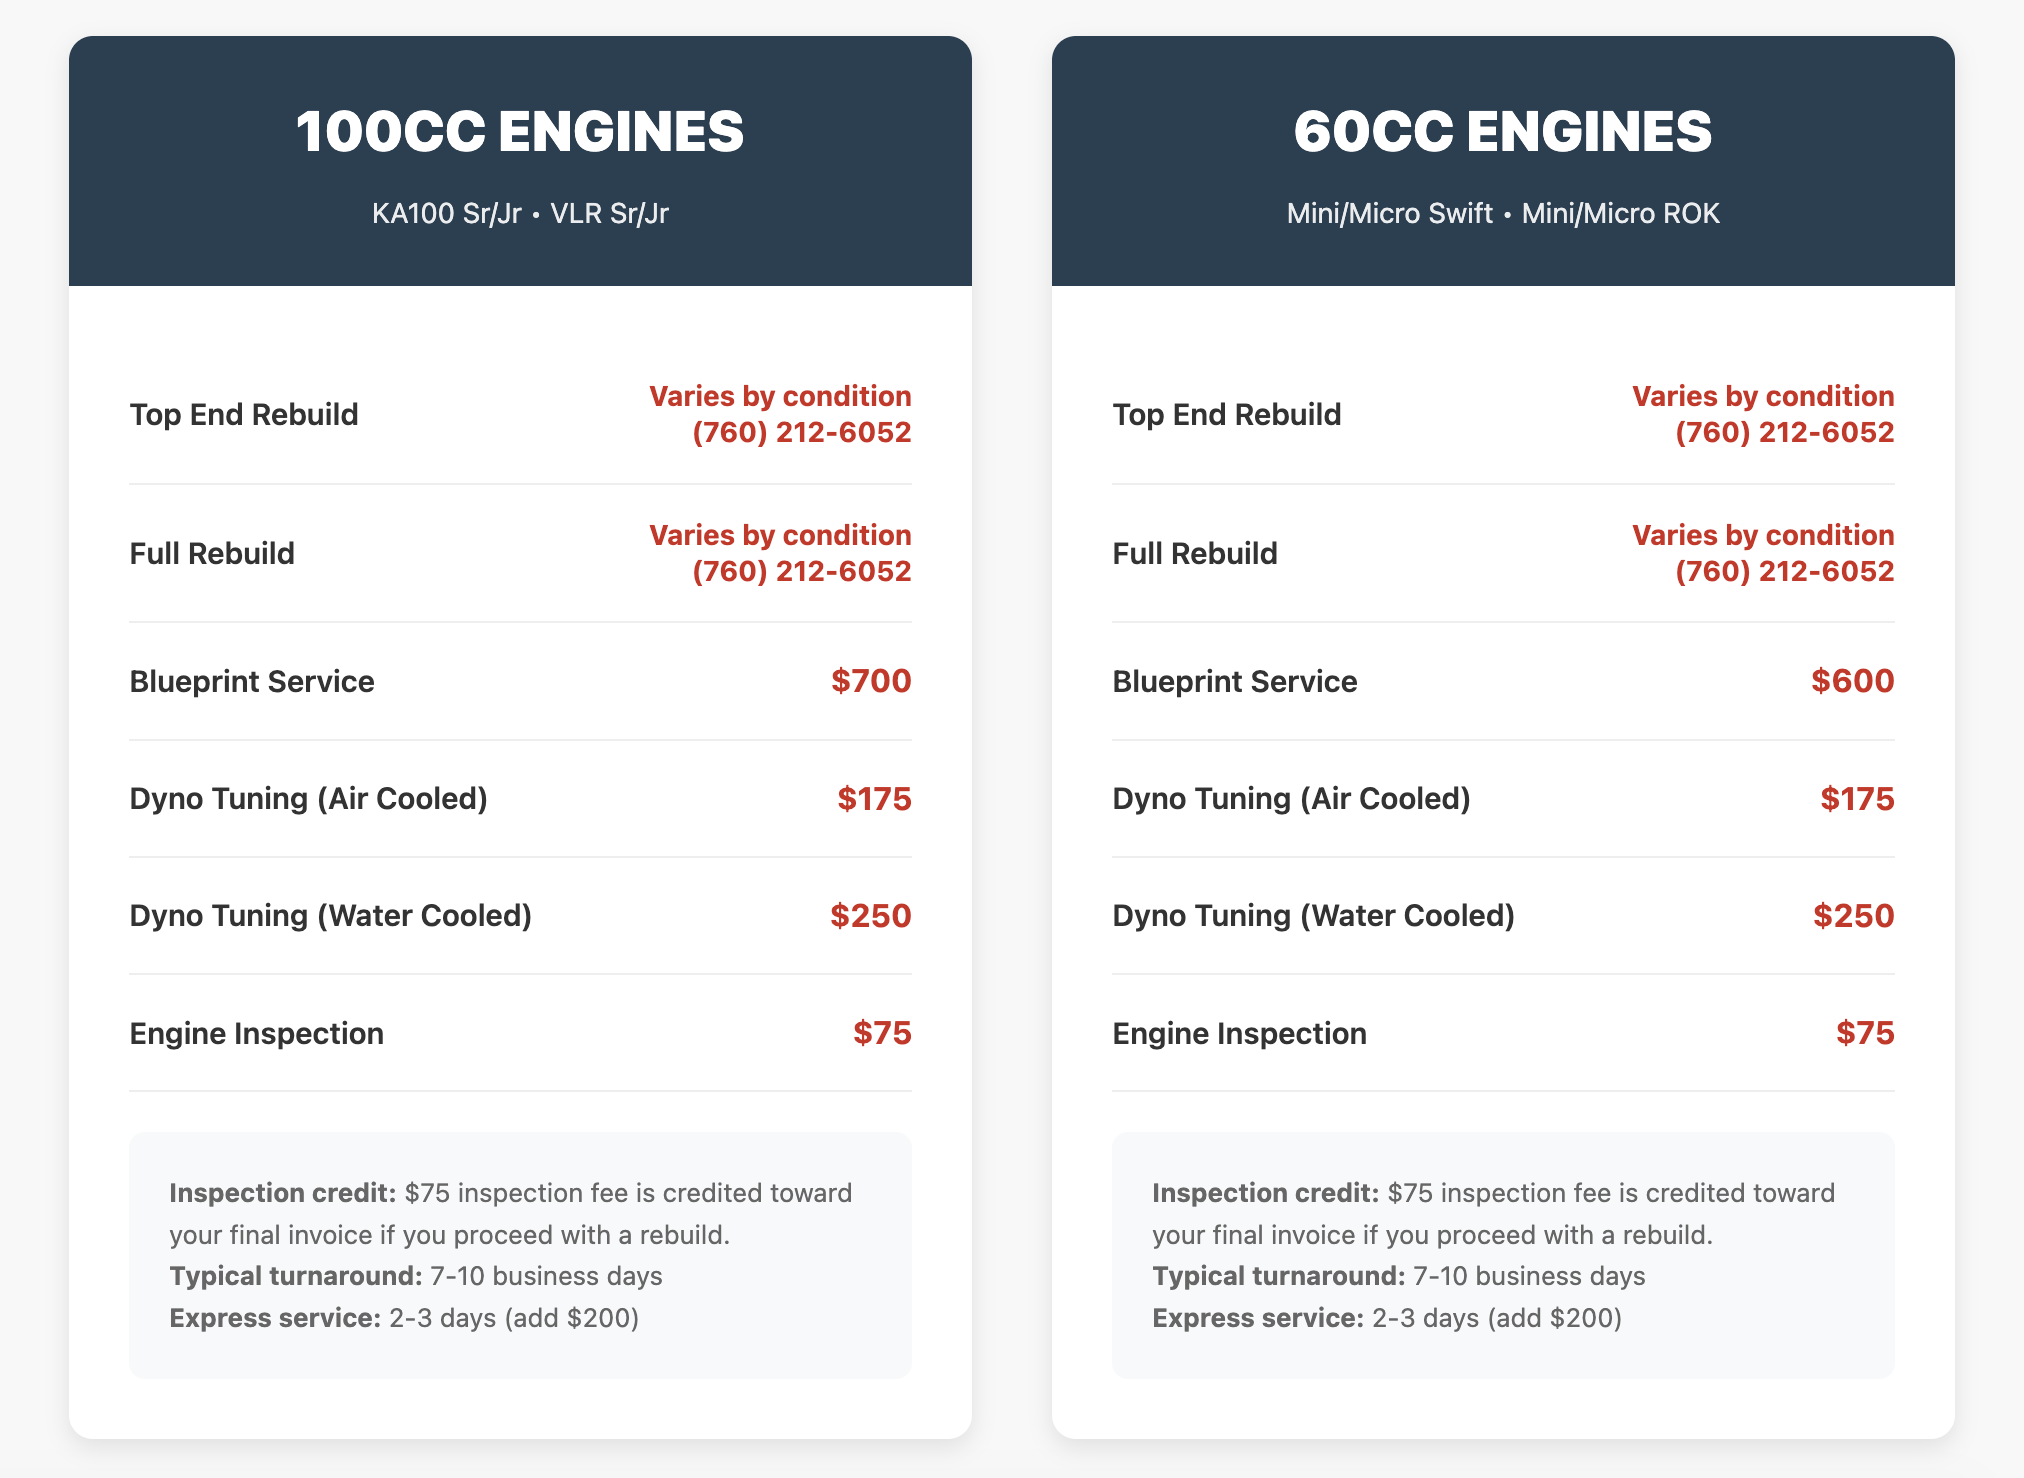This screenshot has height=1478, width=2024.
Task: Click phone number for 60cc Full Rebuild
Action: click(1785, 571)
